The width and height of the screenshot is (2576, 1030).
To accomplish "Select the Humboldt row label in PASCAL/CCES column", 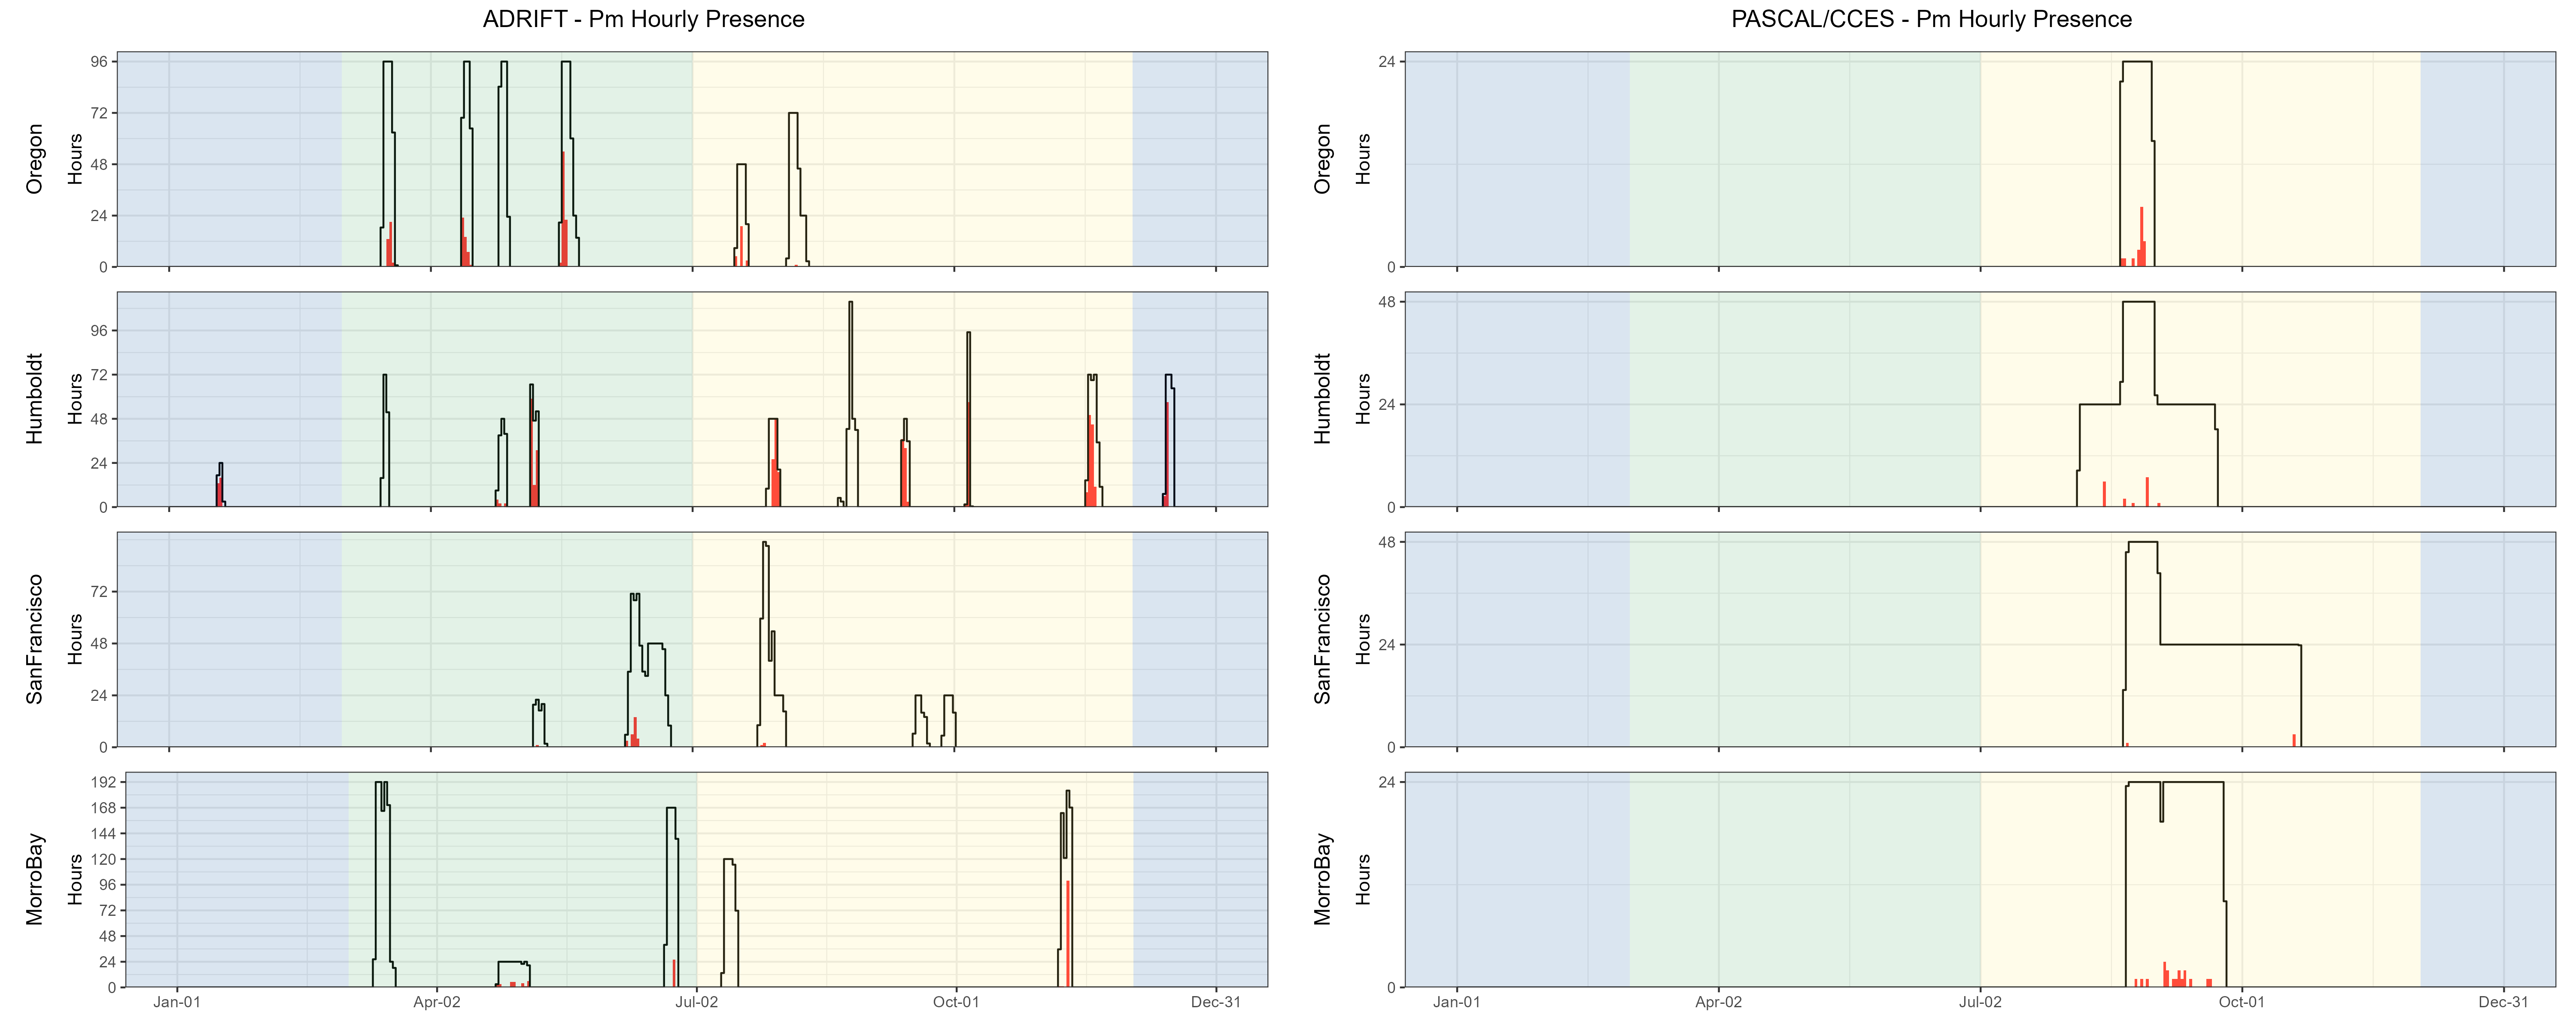I will (1323, 399).
